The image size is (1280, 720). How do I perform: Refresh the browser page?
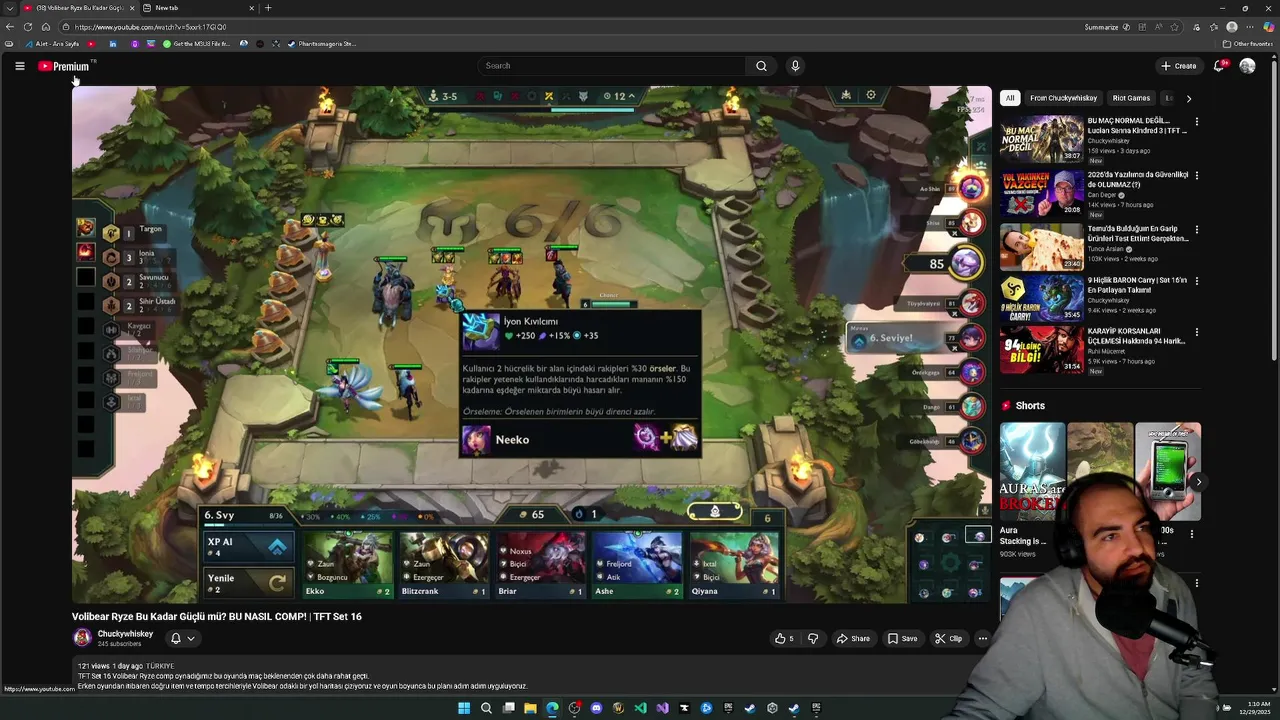pos(27,27)
